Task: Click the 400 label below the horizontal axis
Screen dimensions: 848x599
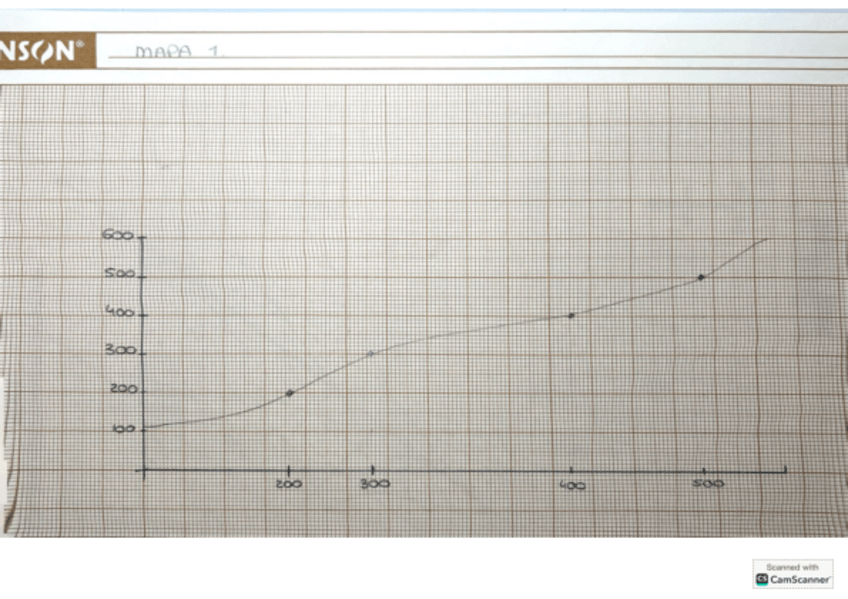Action: point(571,486)
